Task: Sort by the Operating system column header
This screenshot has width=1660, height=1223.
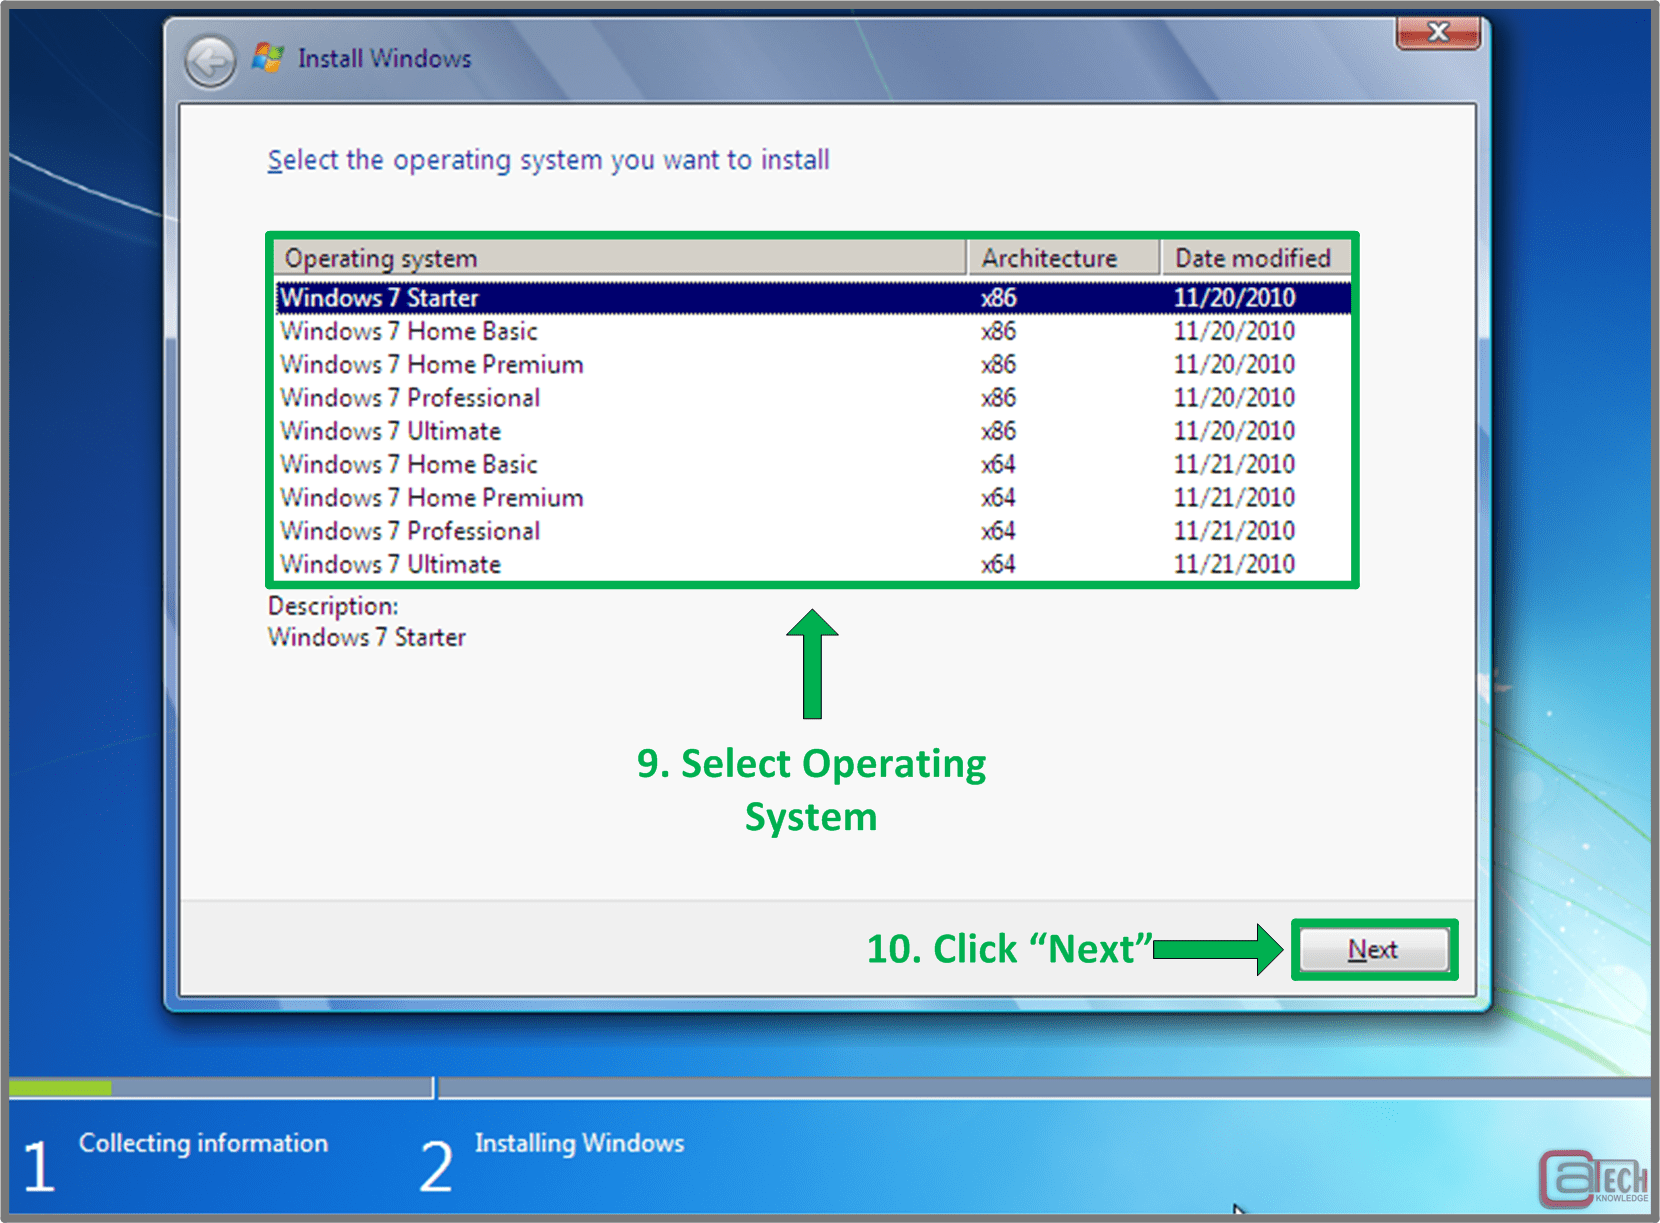Action: pyautogui.click(x=620, y=258)
